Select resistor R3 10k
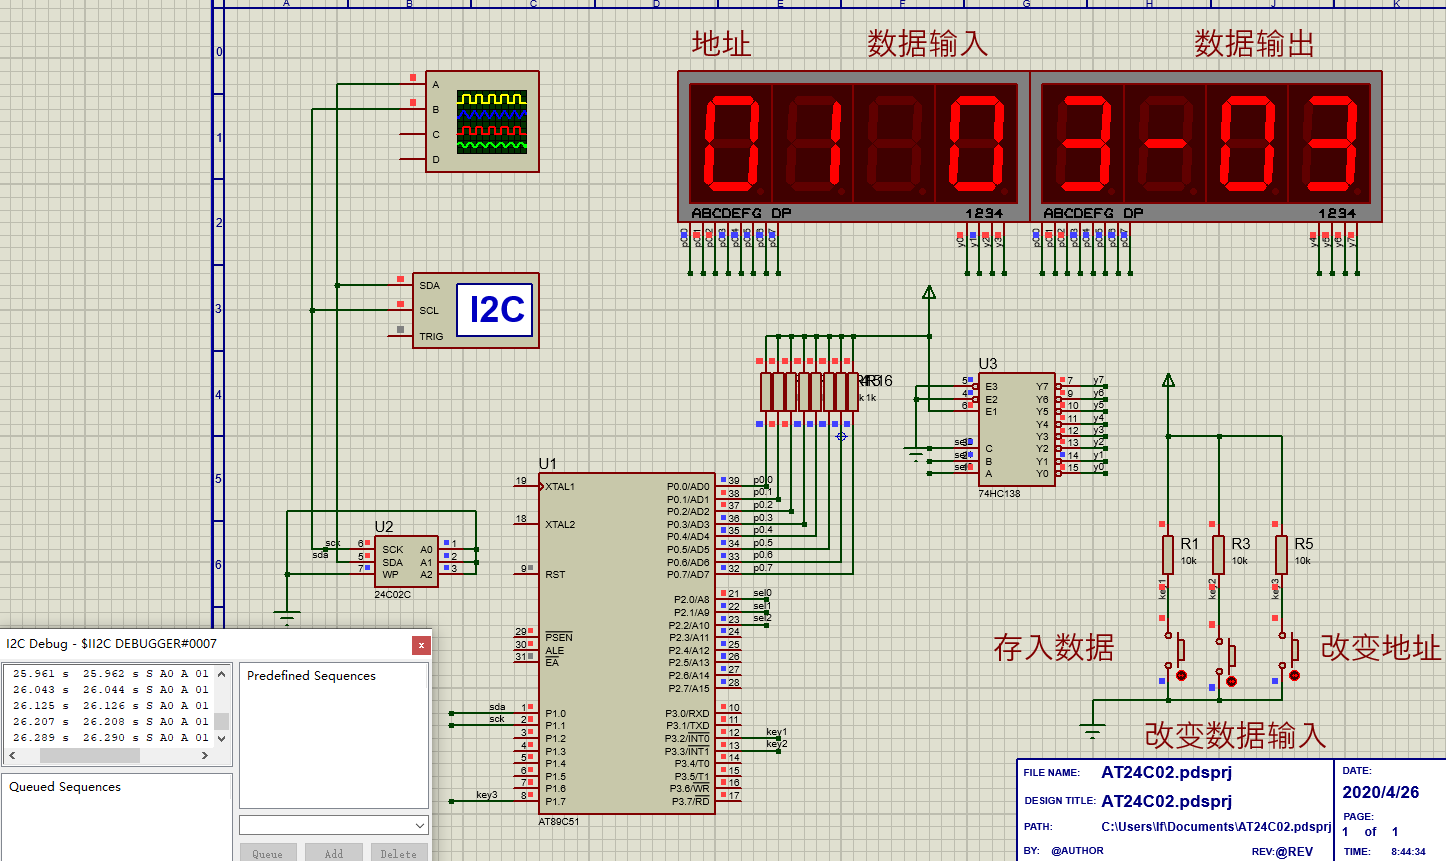 1218,555
